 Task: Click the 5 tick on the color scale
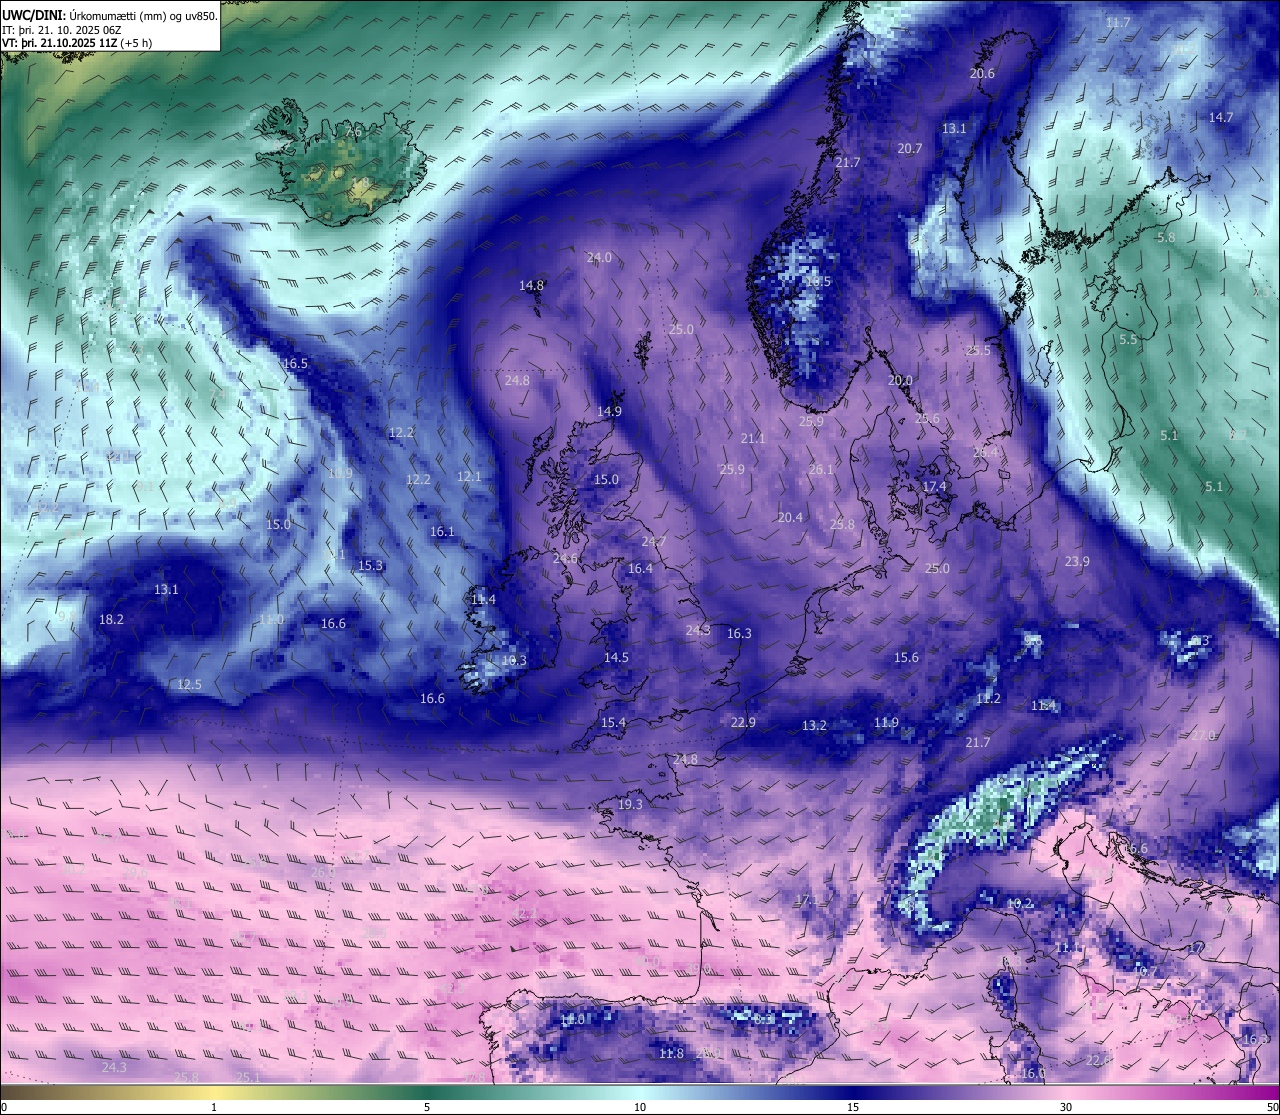[x=427, y=1107]
